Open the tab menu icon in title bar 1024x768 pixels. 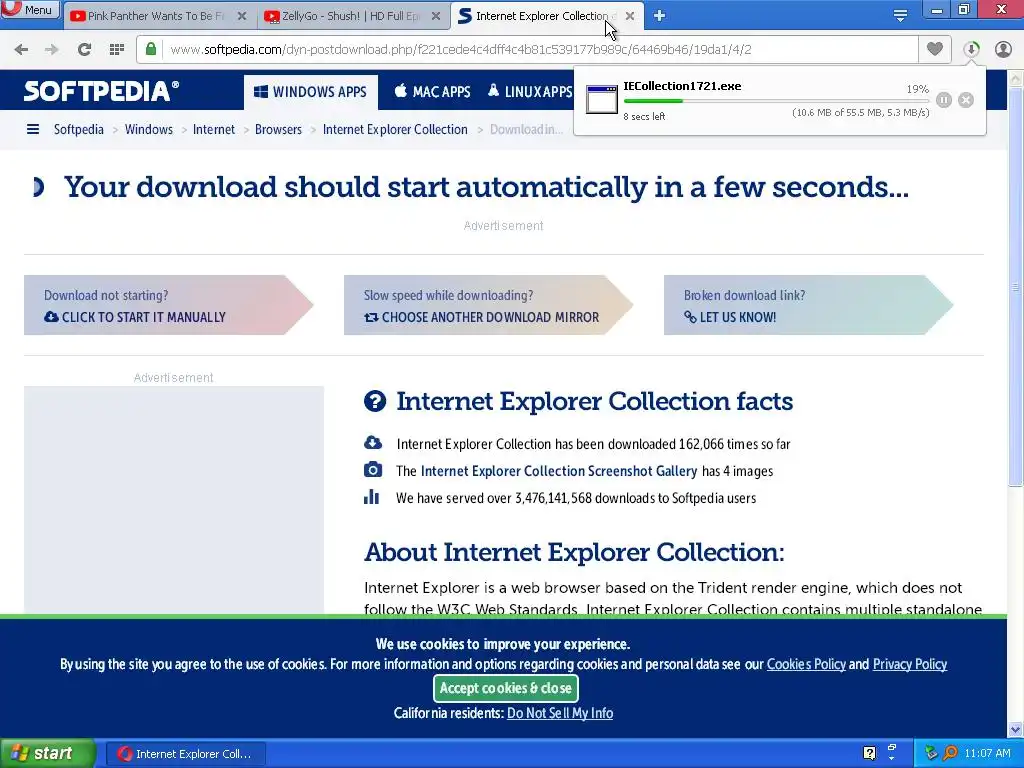(901, 16)
